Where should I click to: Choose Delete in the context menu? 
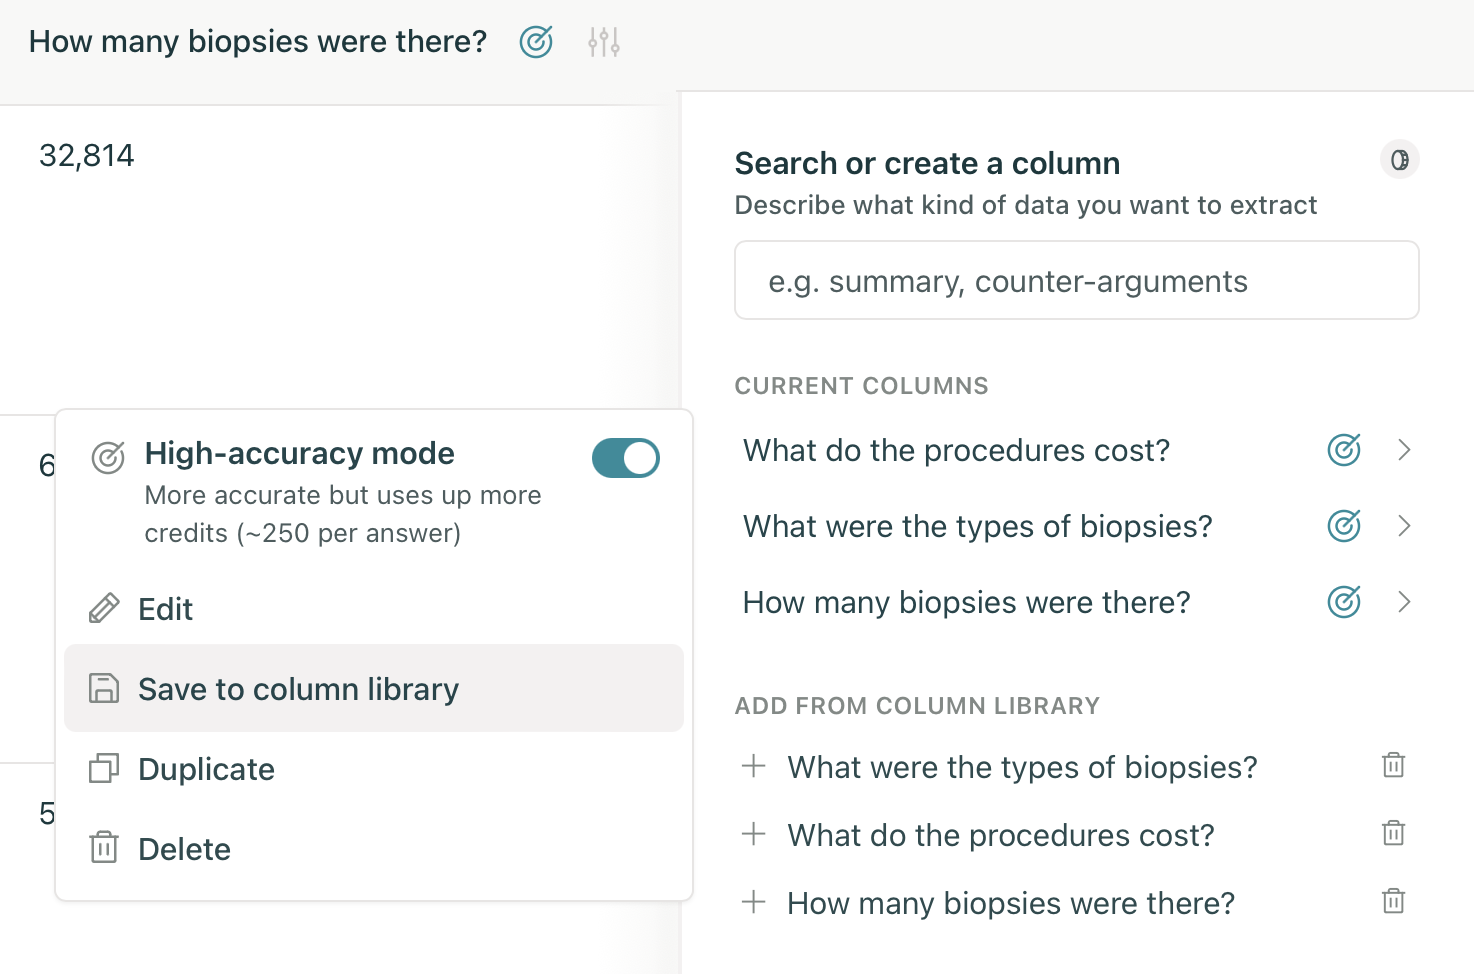point(184,848)
